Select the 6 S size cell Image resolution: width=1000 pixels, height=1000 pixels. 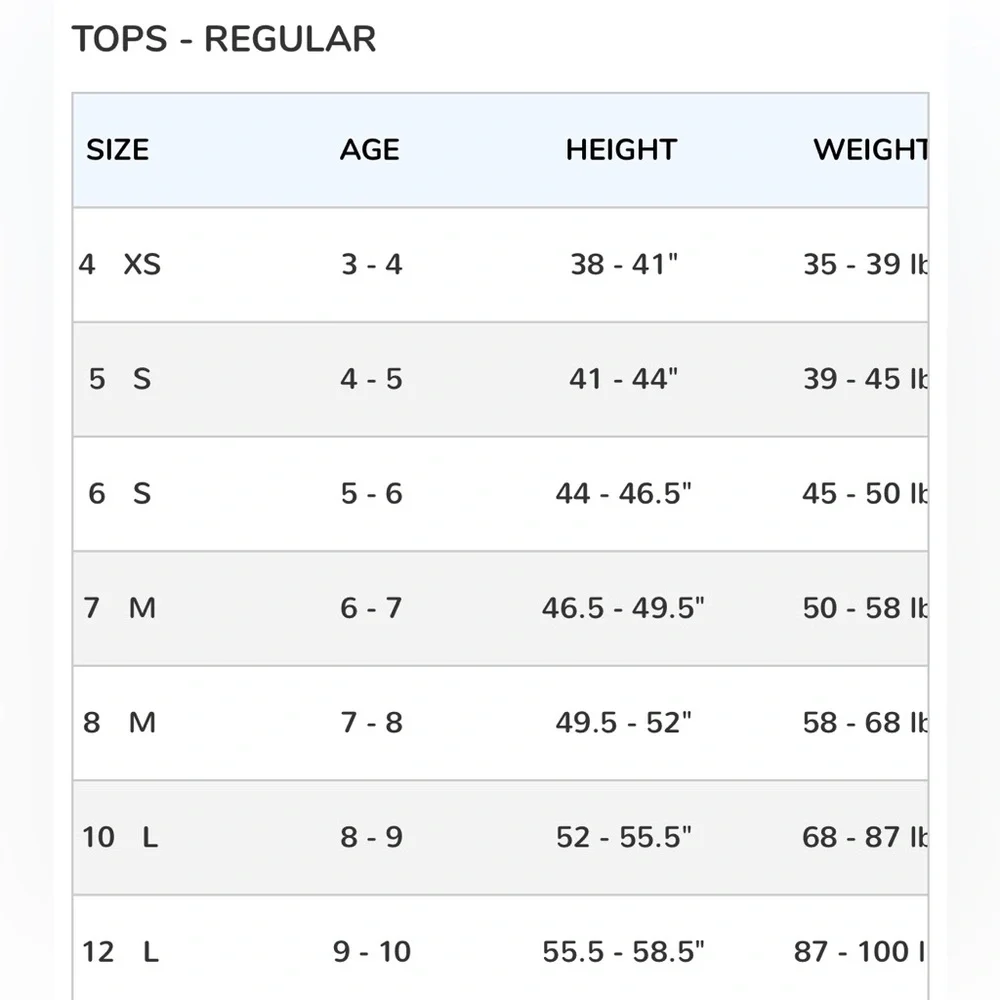click(x=120, y=493)
